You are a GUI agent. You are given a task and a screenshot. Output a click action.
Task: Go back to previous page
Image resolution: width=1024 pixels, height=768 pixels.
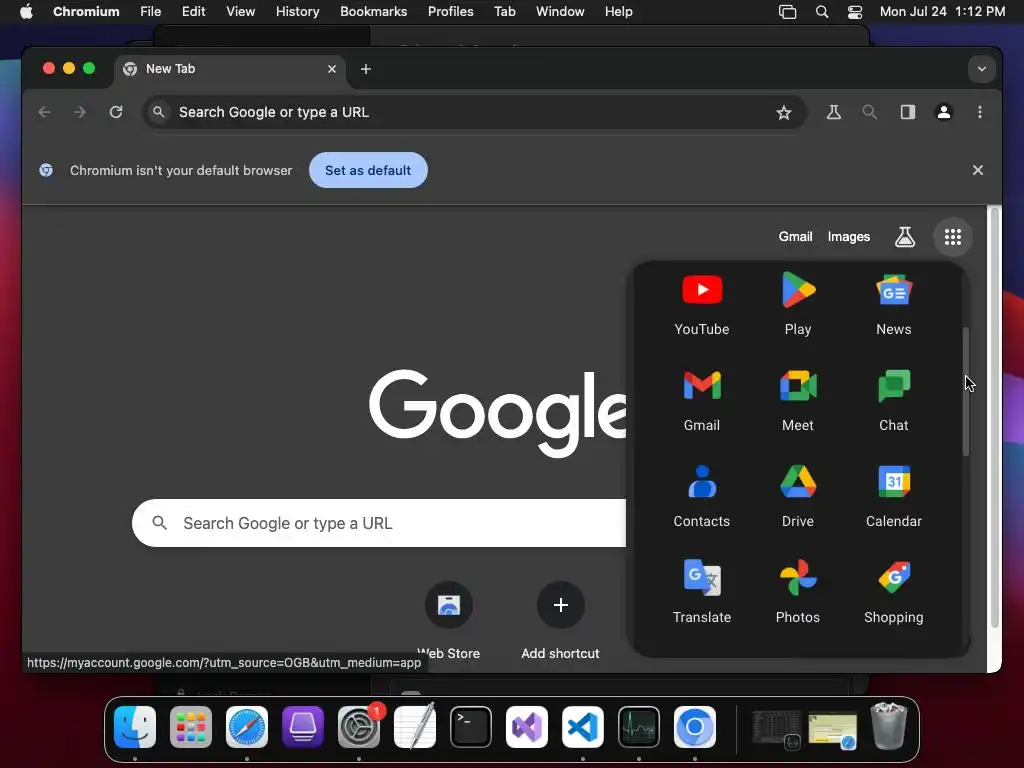(x=44, y=112)
